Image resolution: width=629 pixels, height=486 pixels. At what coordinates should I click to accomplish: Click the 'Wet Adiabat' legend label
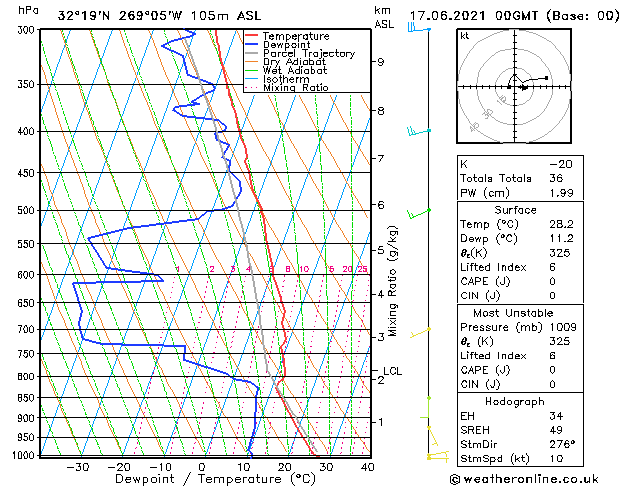point(295,70)
